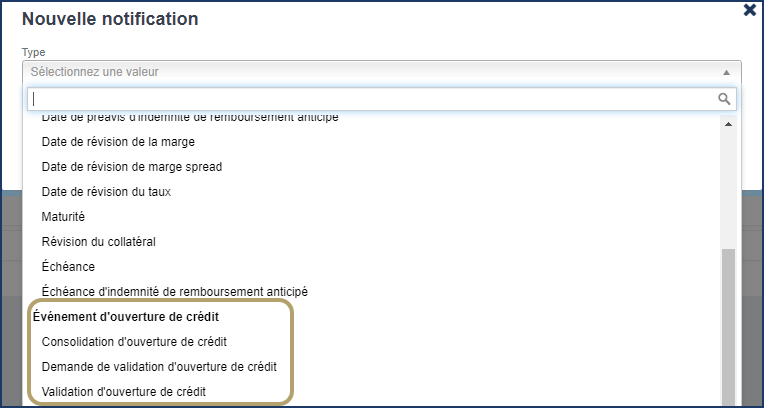Choose the 'Échéance' option
764x408 pixels.
(68, 267)
